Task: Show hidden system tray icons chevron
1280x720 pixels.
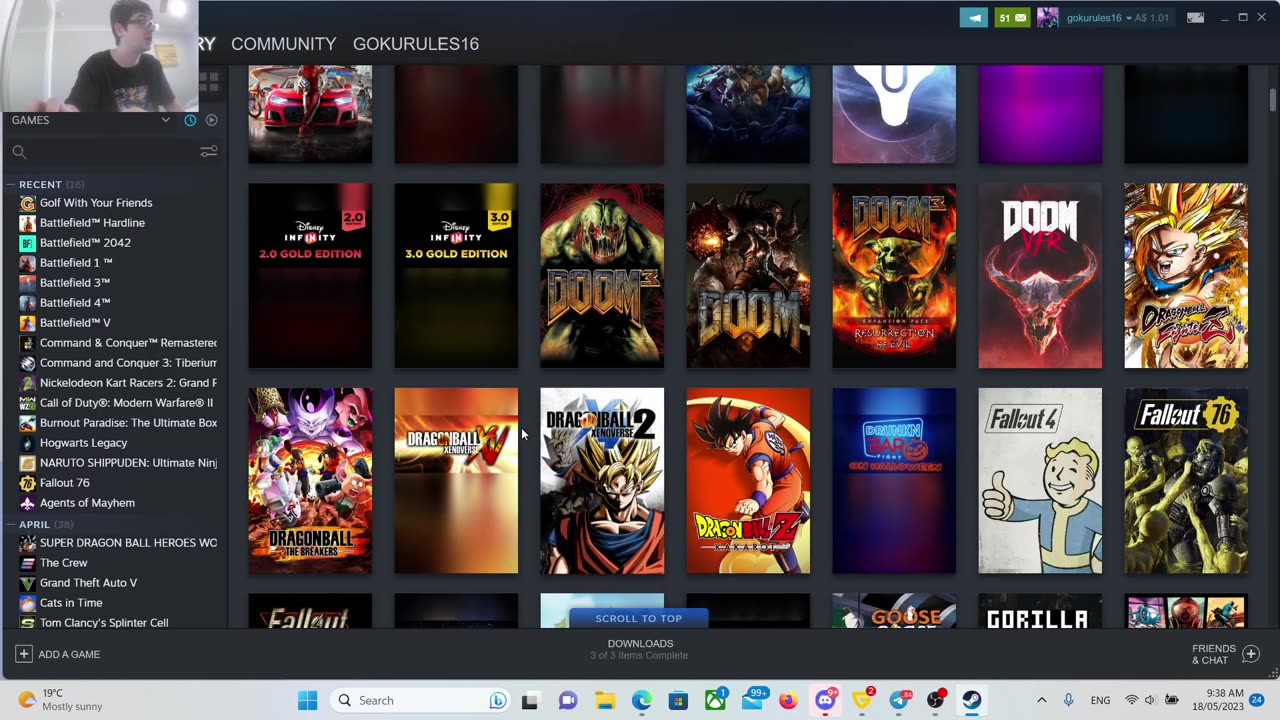Action: [x=1041, y=700]
